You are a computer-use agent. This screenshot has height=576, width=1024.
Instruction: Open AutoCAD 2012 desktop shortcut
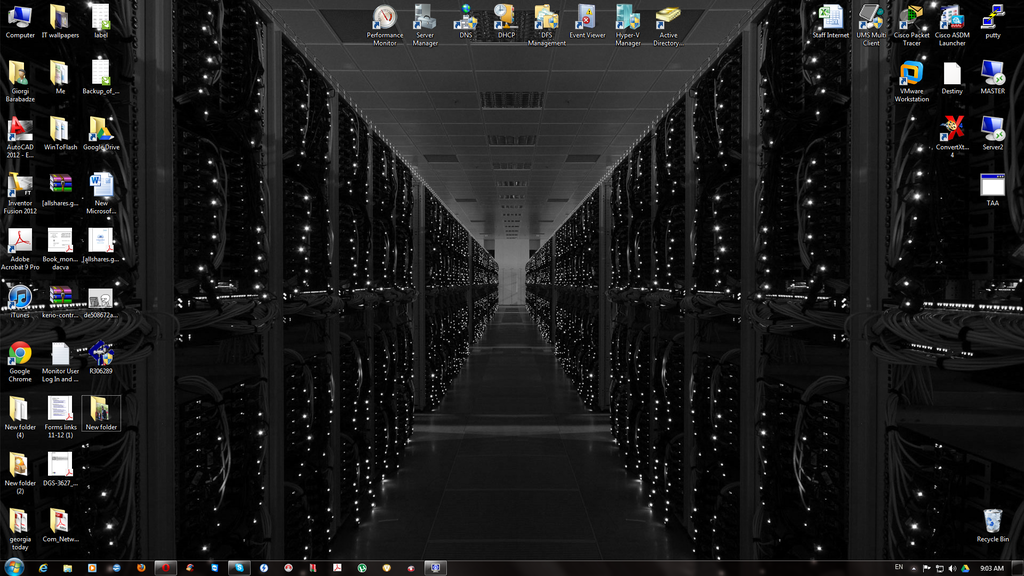[x=20, y=131]
